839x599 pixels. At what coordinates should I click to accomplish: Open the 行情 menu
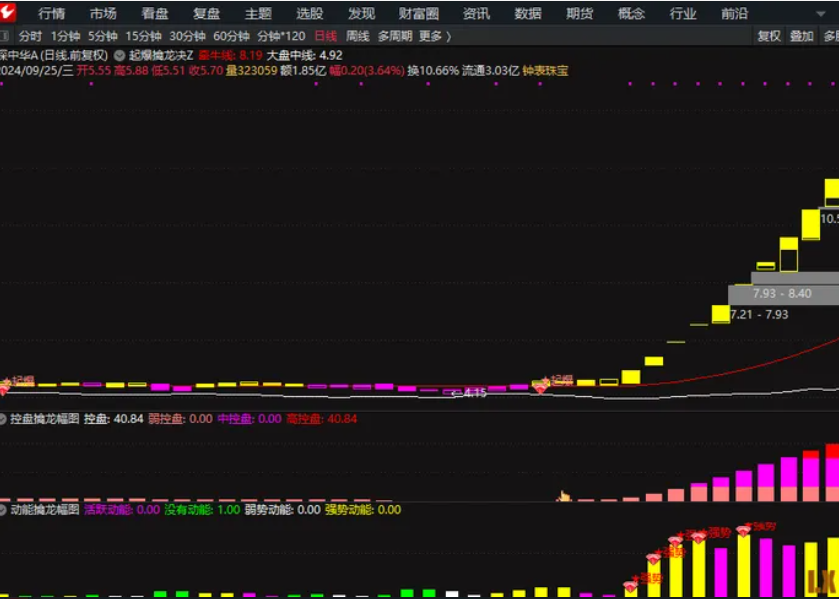(48, 14)
